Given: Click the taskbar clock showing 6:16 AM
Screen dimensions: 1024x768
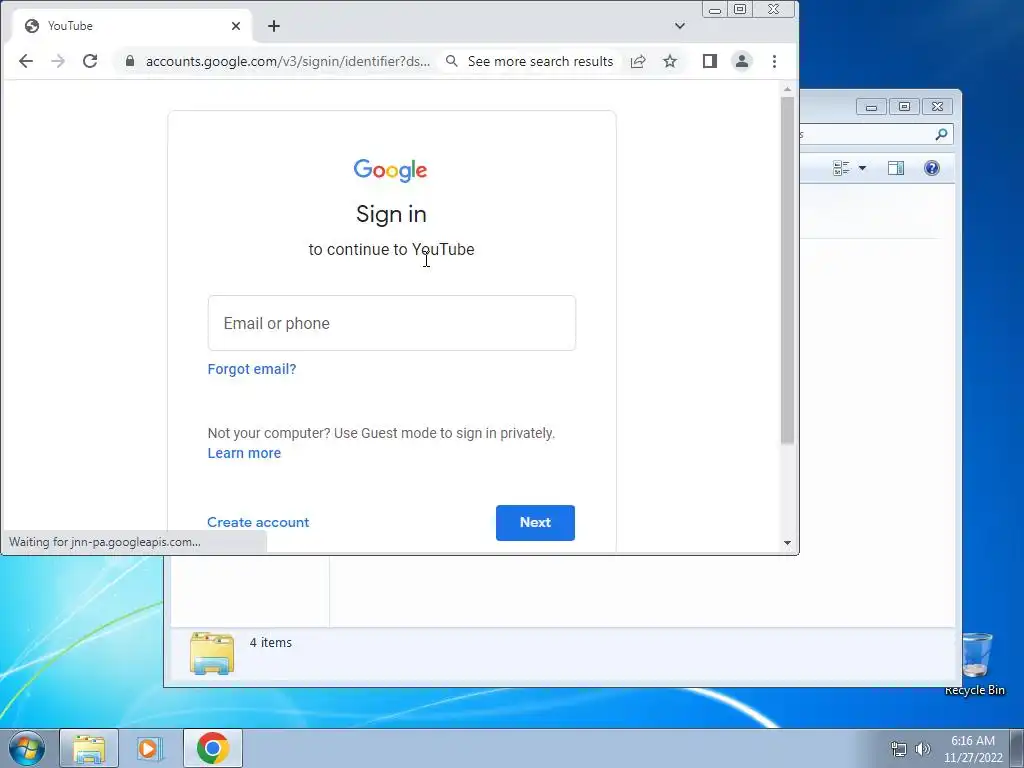Looking at the screenshot, I should pyautogui.click(x=973, y=749).
